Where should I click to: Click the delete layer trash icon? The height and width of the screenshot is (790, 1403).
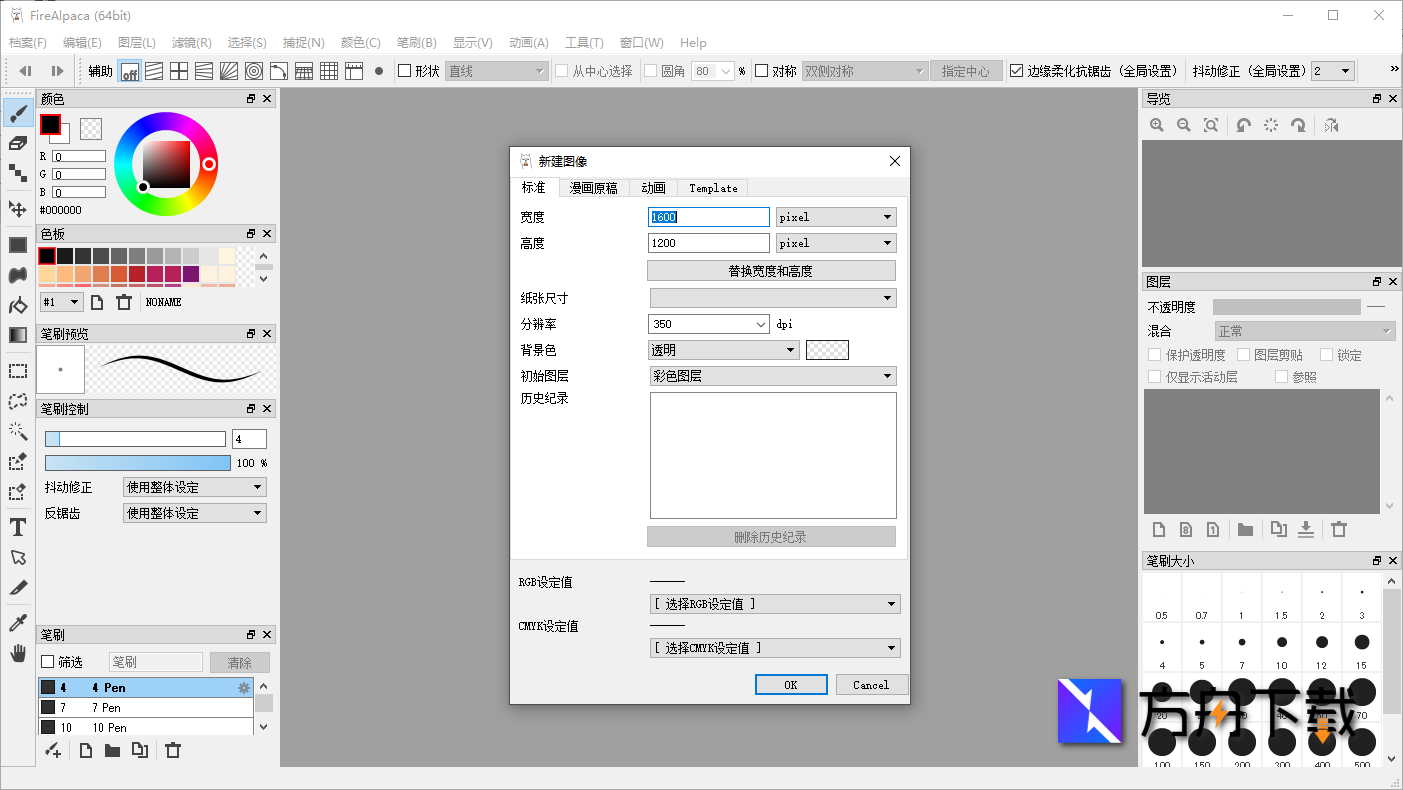[x=1339, y=529]
